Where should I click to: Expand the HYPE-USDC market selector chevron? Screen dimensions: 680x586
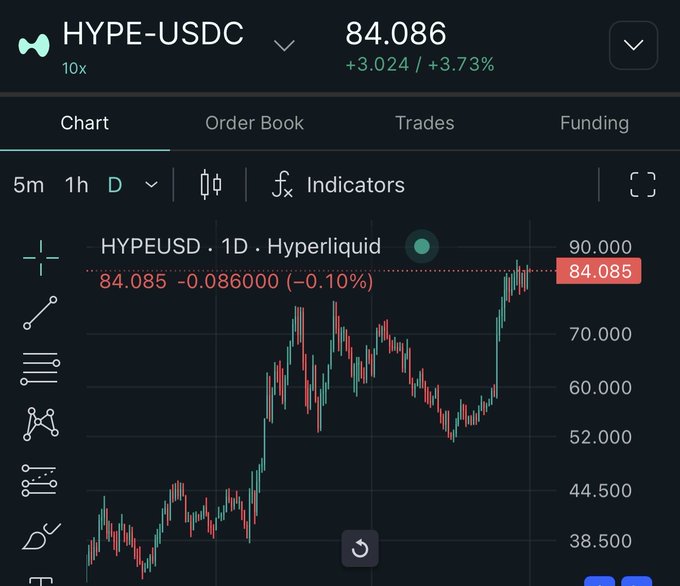[284, 45]
